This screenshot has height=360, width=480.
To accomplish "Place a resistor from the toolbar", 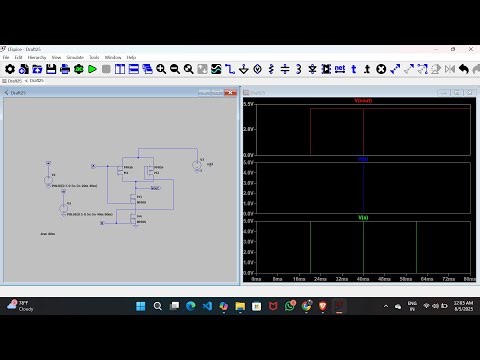I will tap(271, 69).
